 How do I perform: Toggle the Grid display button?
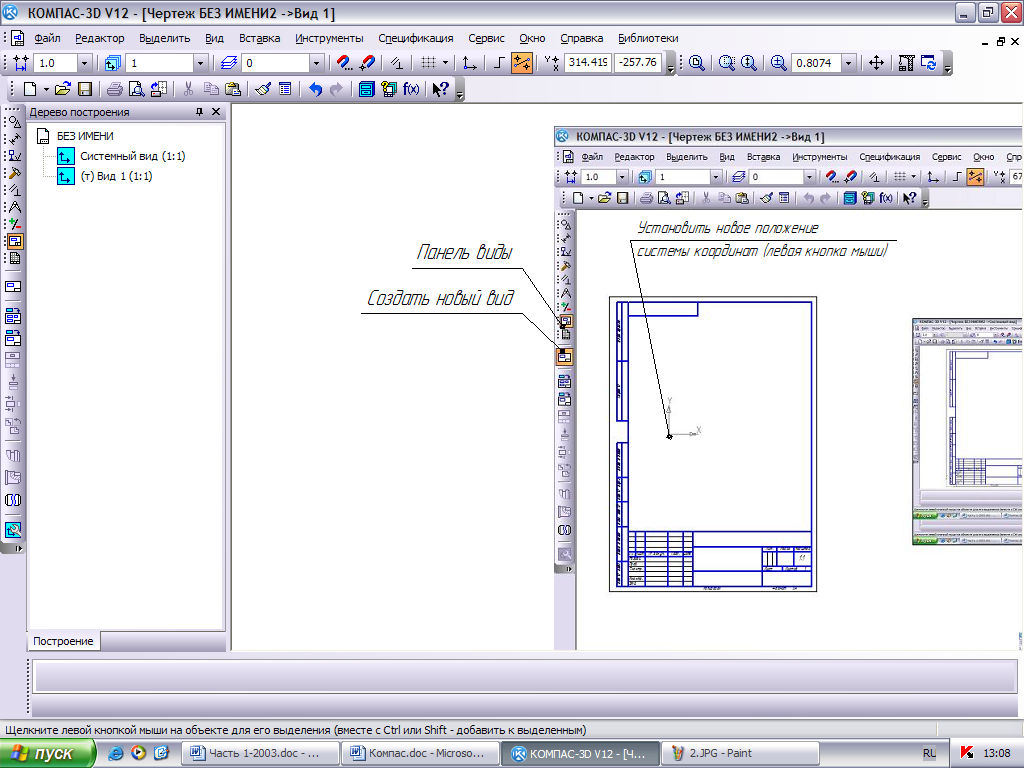(428, 63)
